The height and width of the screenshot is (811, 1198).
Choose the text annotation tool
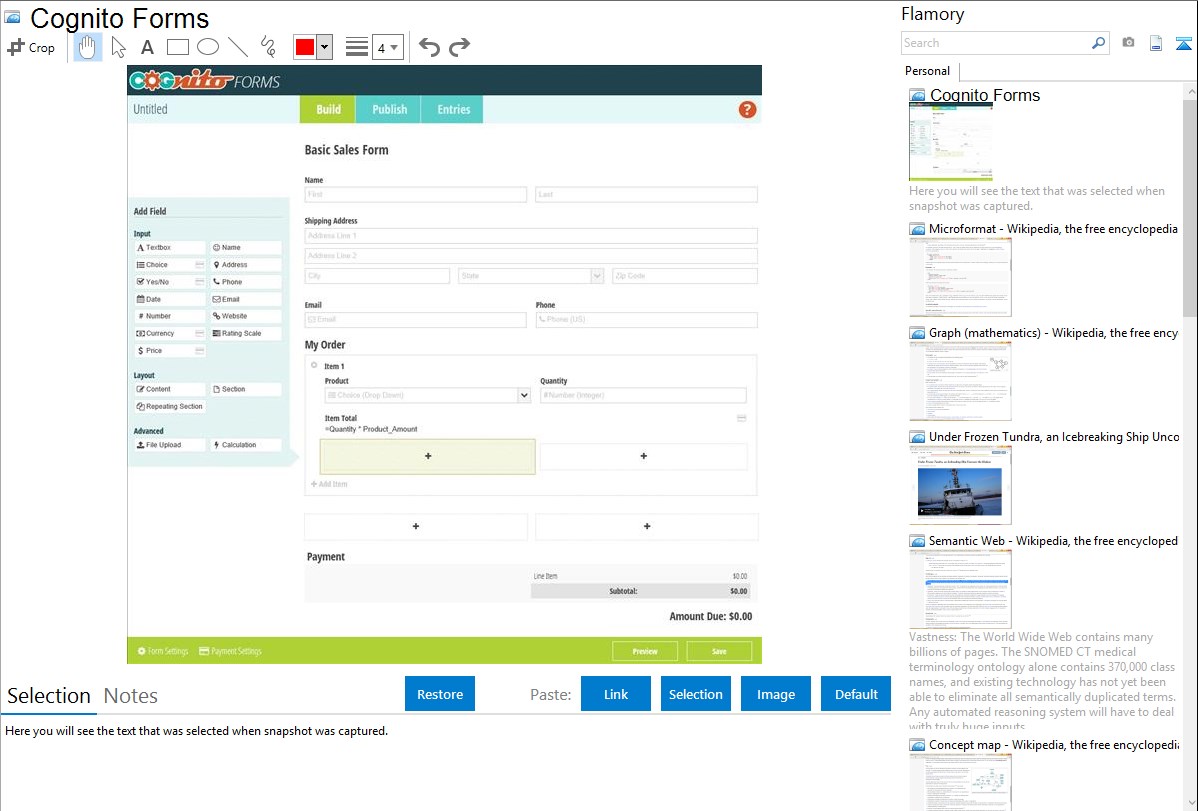coord(147,47)
